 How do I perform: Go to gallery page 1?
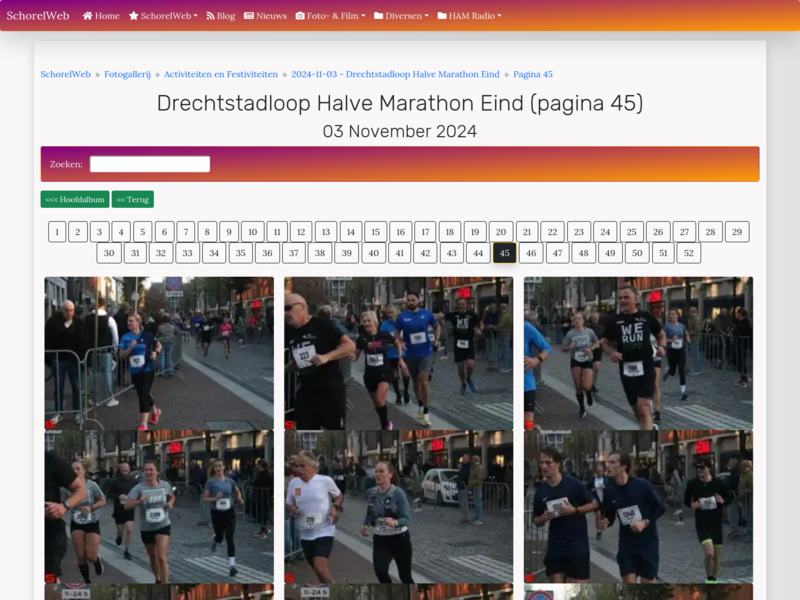[57, 232]
